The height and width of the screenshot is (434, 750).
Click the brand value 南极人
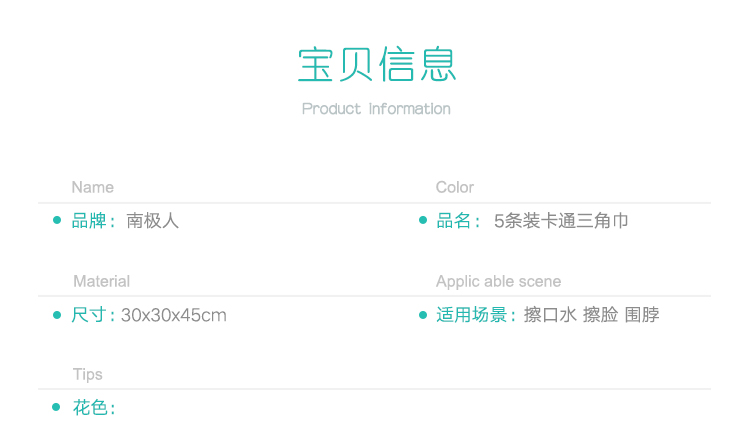tap(152, 221)
